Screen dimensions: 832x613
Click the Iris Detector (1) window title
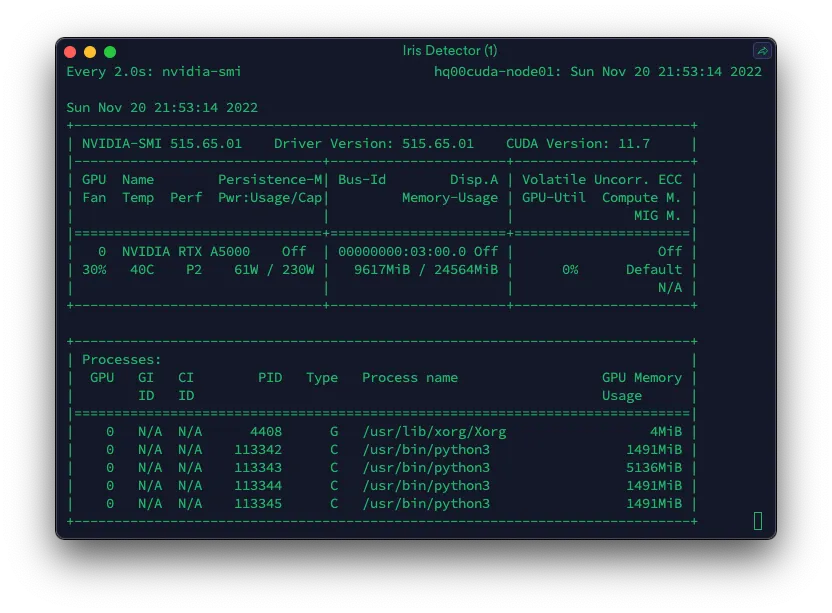449,50
